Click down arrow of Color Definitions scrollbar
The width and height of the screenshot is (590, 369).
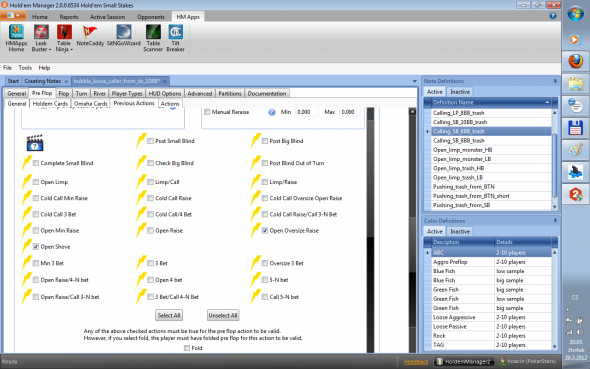[x=554, y=346]
